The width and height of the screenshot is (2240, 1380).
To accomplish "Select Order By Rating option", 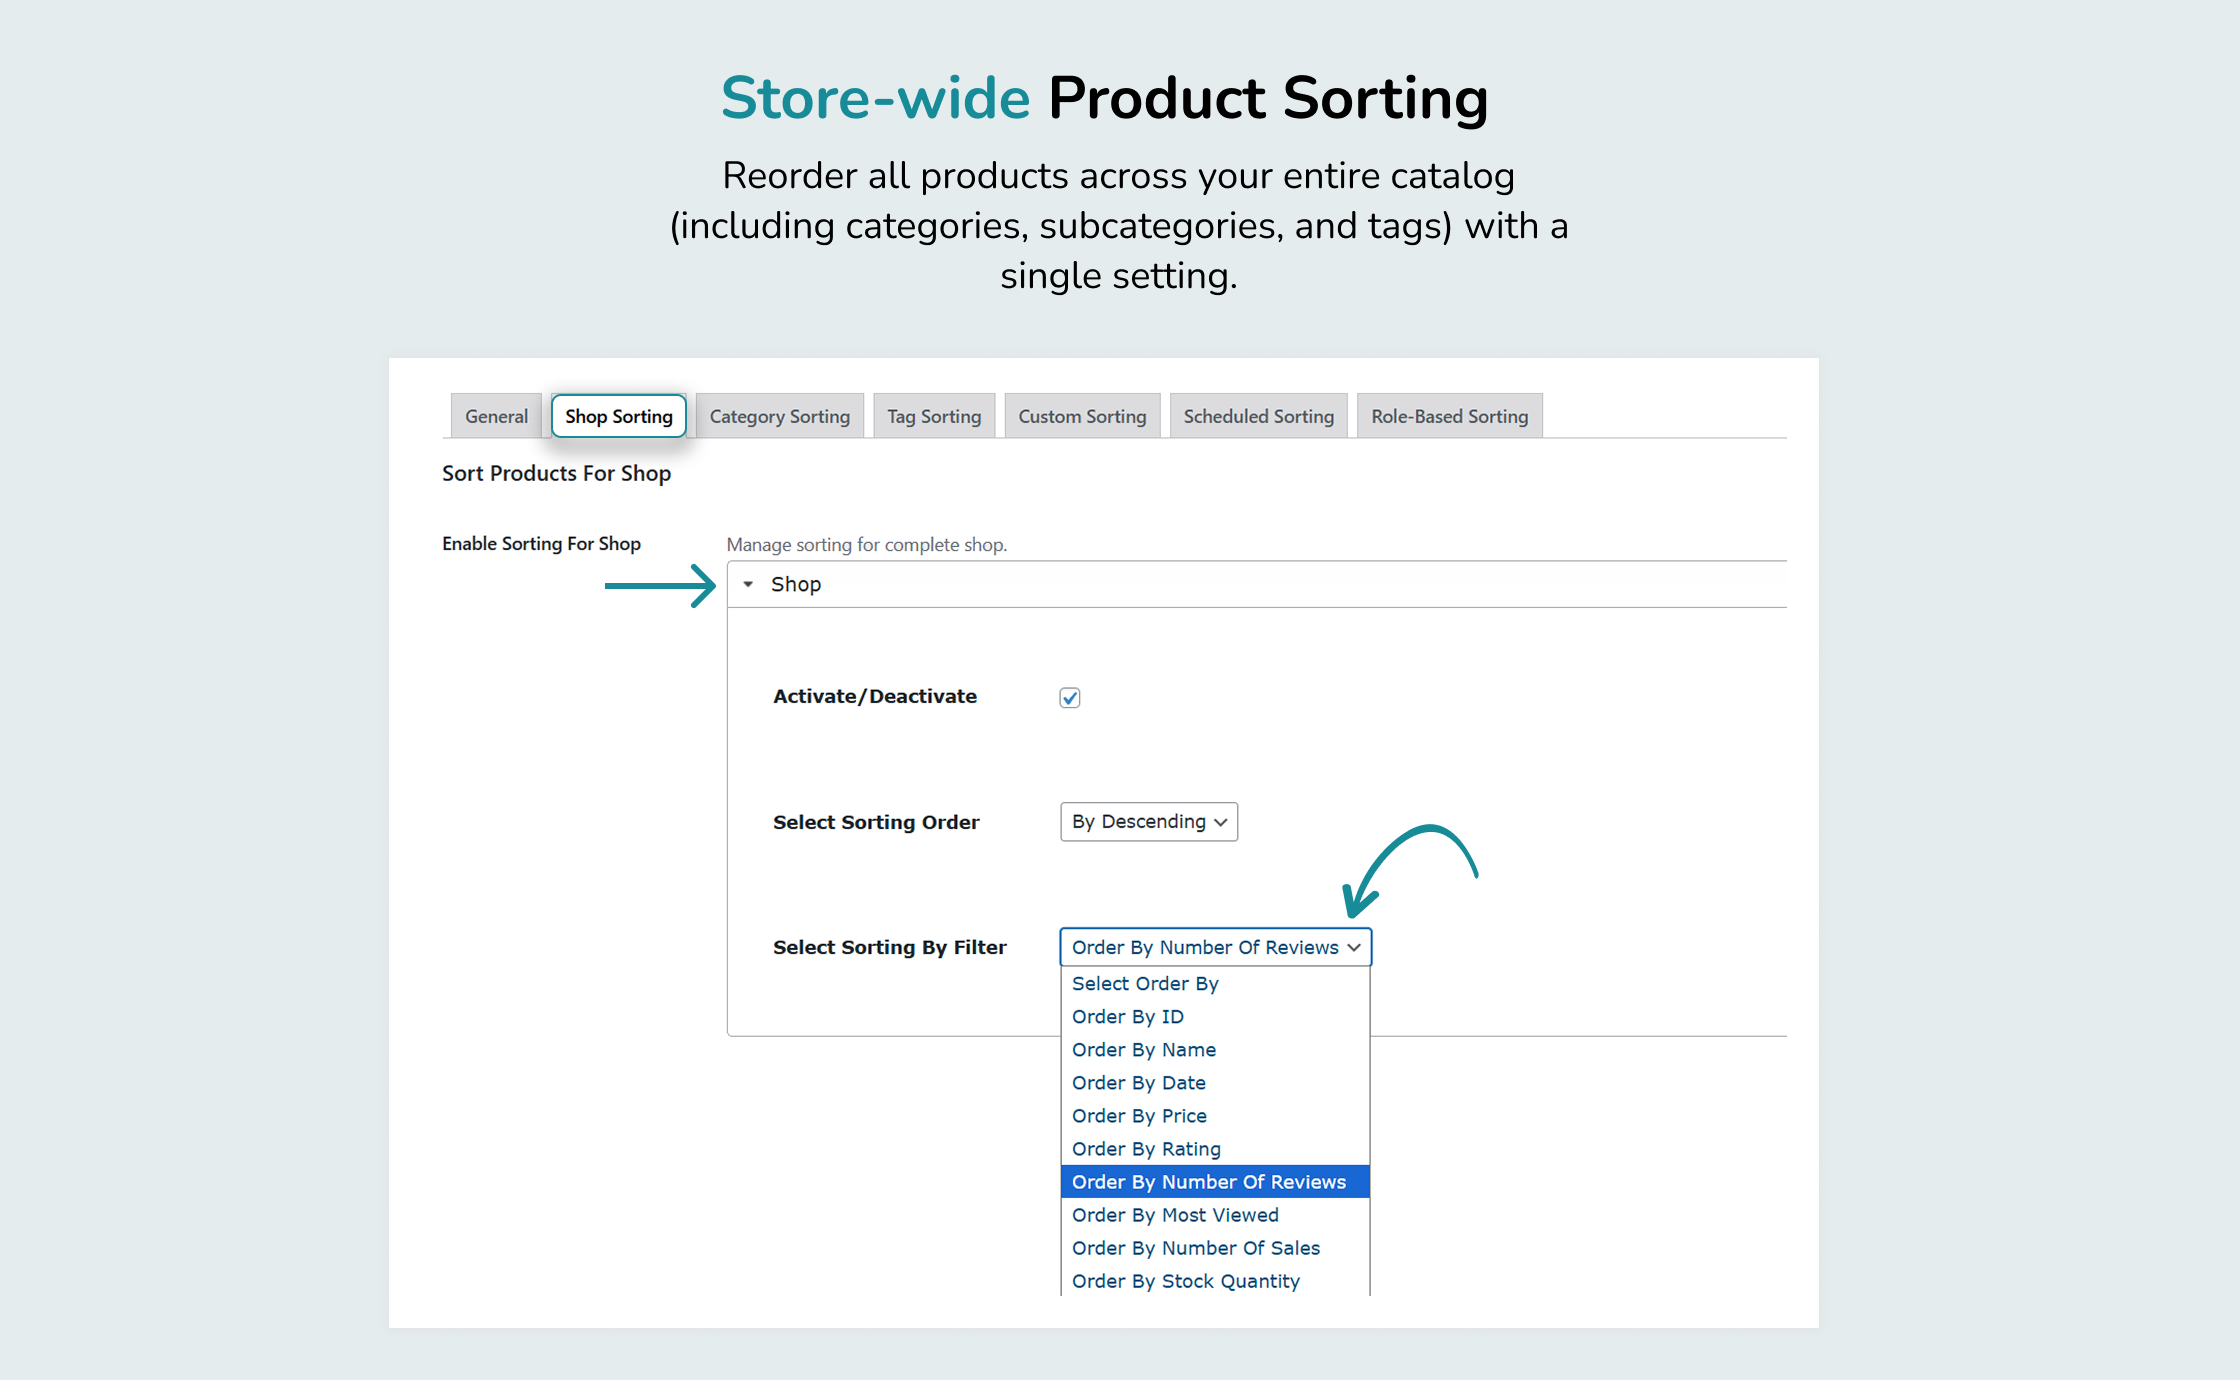I will [x=1215, y=1149].
